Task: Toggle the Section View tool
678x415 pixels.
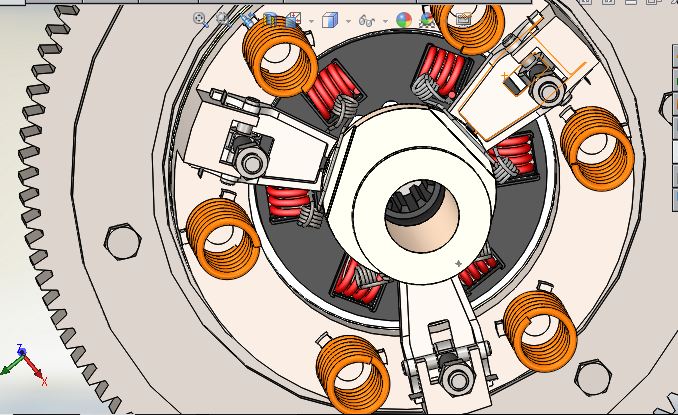Action: pyautogui.click(x=270, y=20)
